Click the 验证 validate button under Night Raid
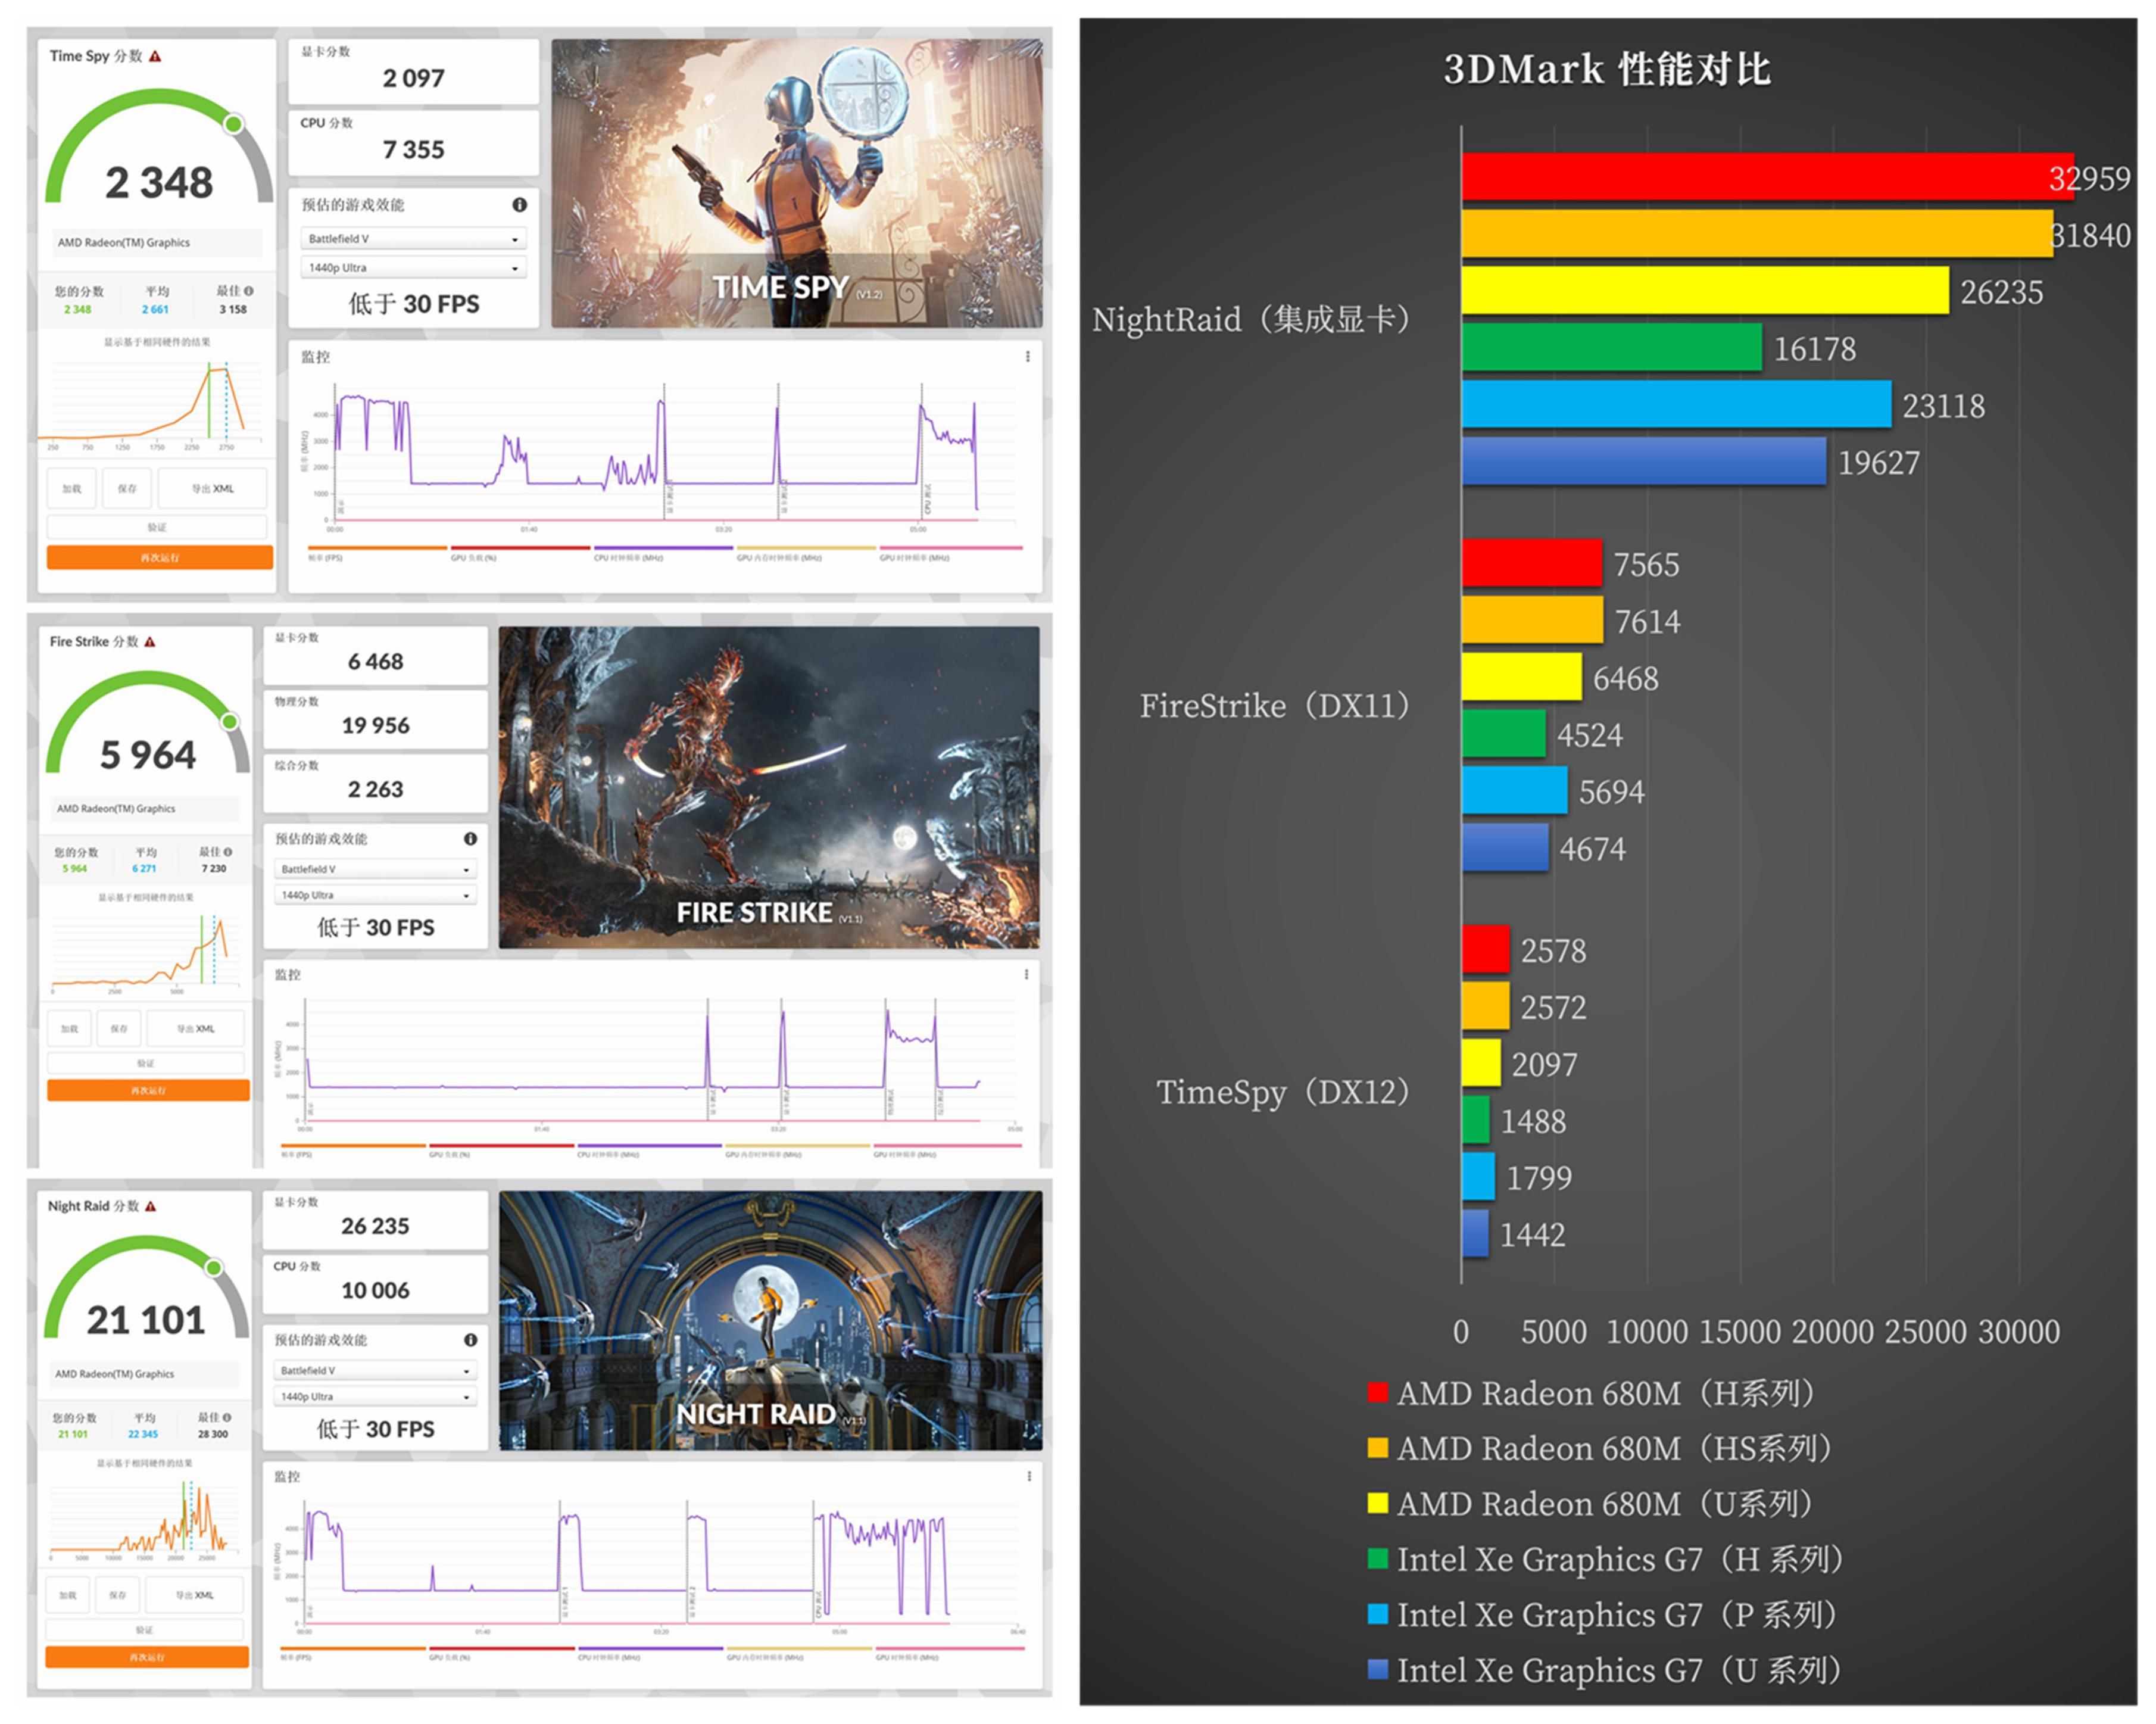 pyautogui.click(x=145, y=1630)
